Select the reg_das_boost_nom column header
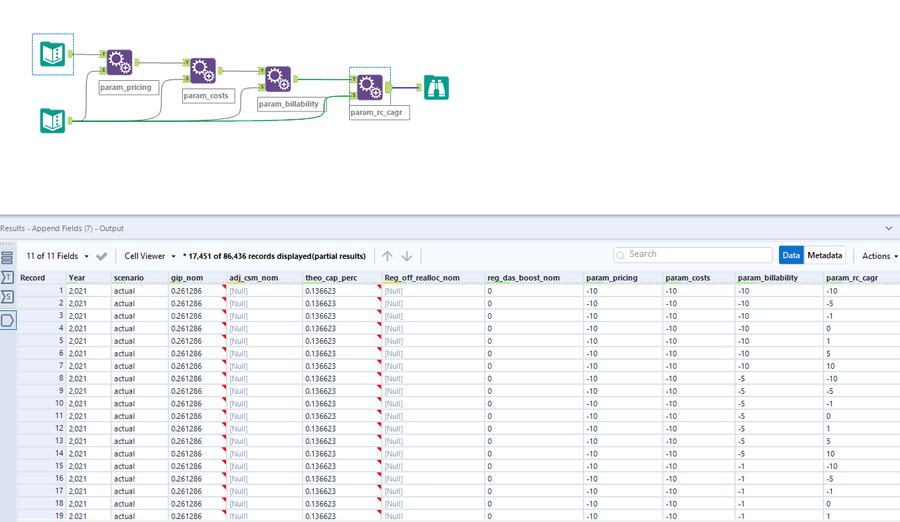This screenshot has width=900, height=522. click(534, 278)
